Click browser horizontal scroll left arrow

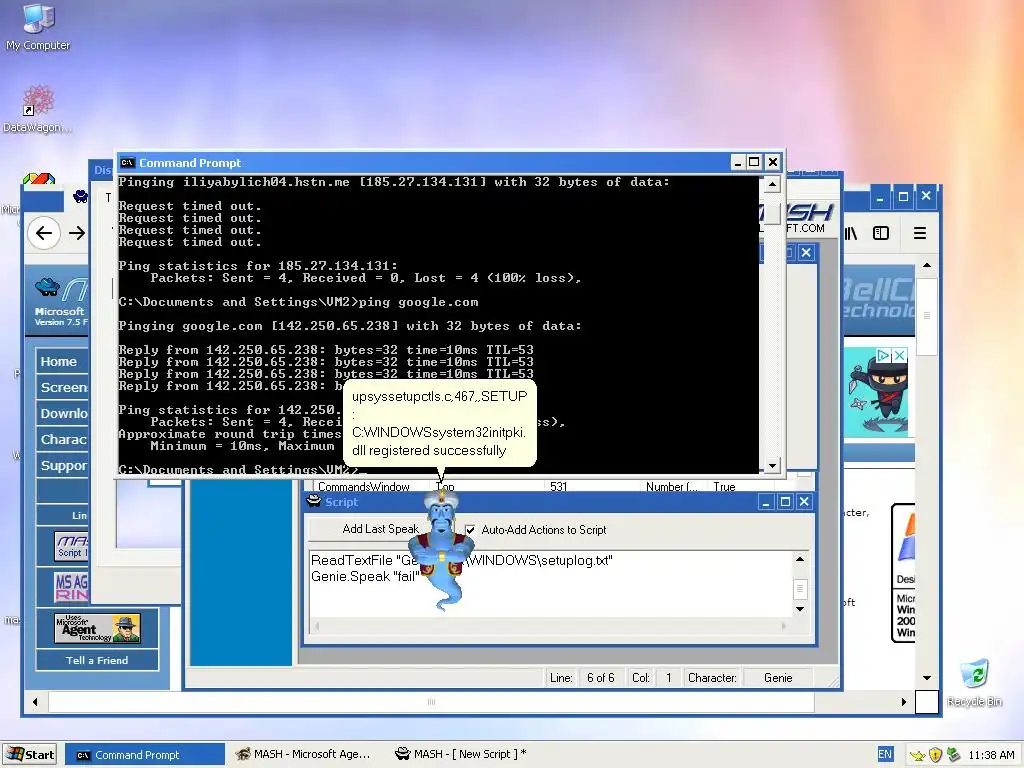point(35,702)
